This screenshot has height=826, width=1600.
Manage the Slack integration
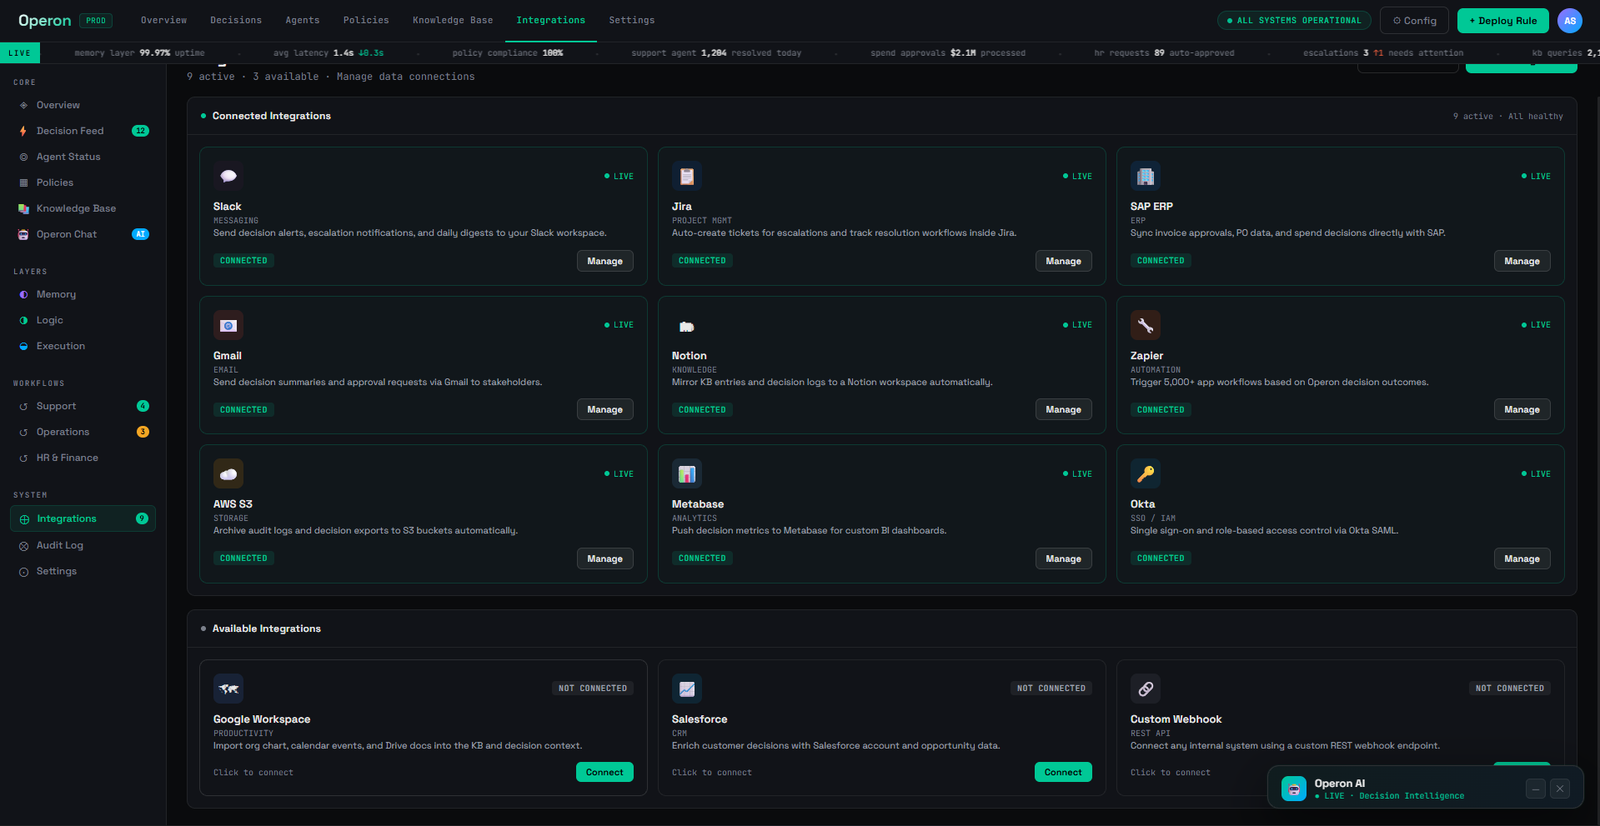(x=605, y=261)
